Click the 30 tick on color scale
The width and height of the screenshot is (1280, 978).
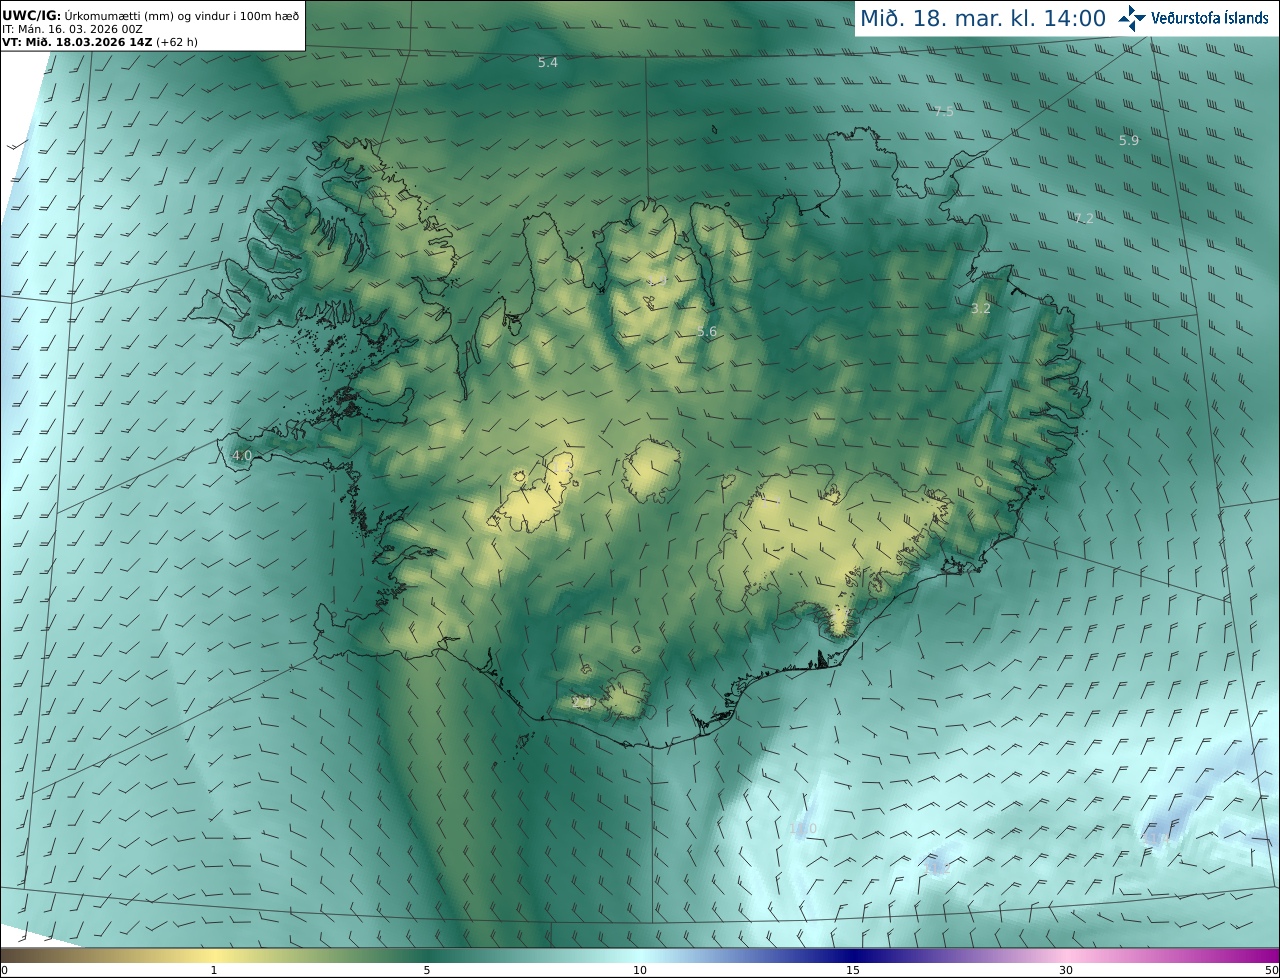coord(1066,970)
